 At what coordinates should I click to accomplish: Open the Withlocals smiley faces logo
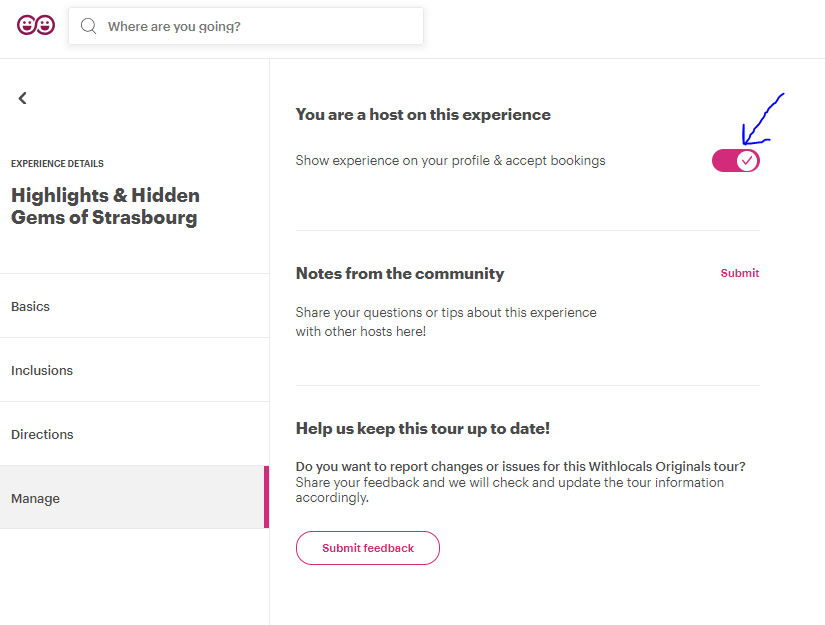(x=36, y=25)
